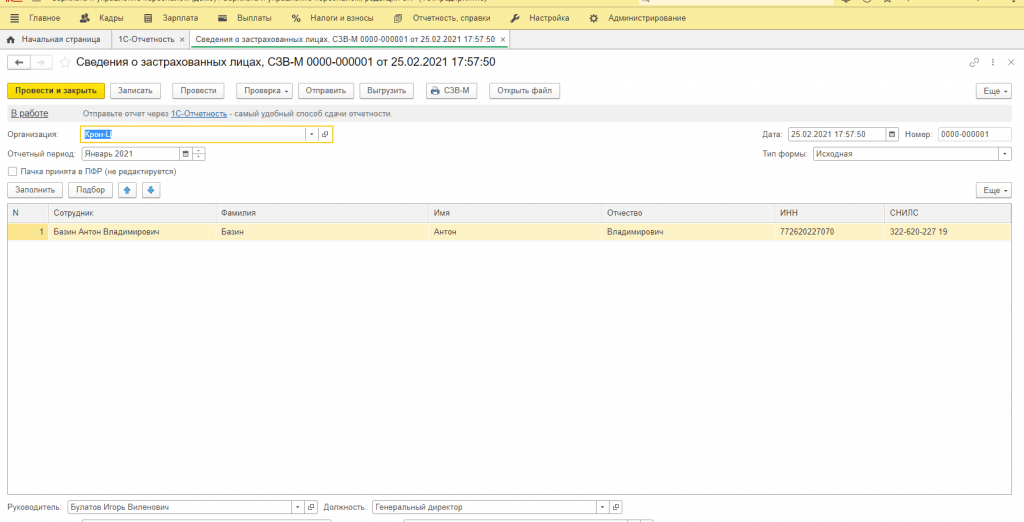Expand the Тип формы dropdown
This screenshot has height=522, width=1024.
coord(1004,154)
